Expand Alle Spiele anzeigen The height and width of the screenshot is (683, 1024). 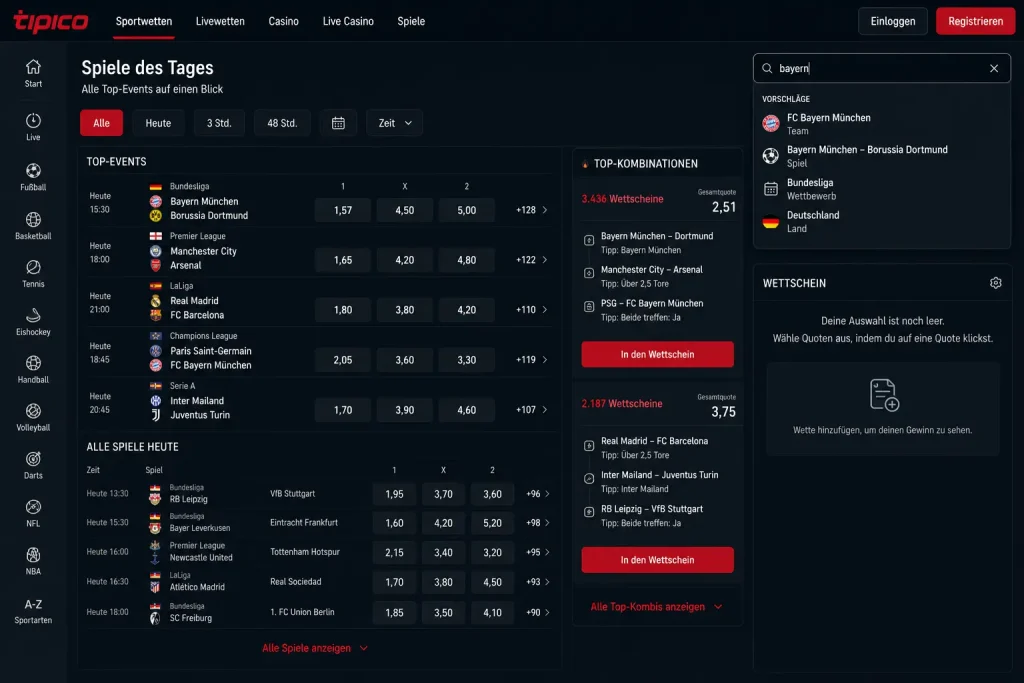pos(315,648)
